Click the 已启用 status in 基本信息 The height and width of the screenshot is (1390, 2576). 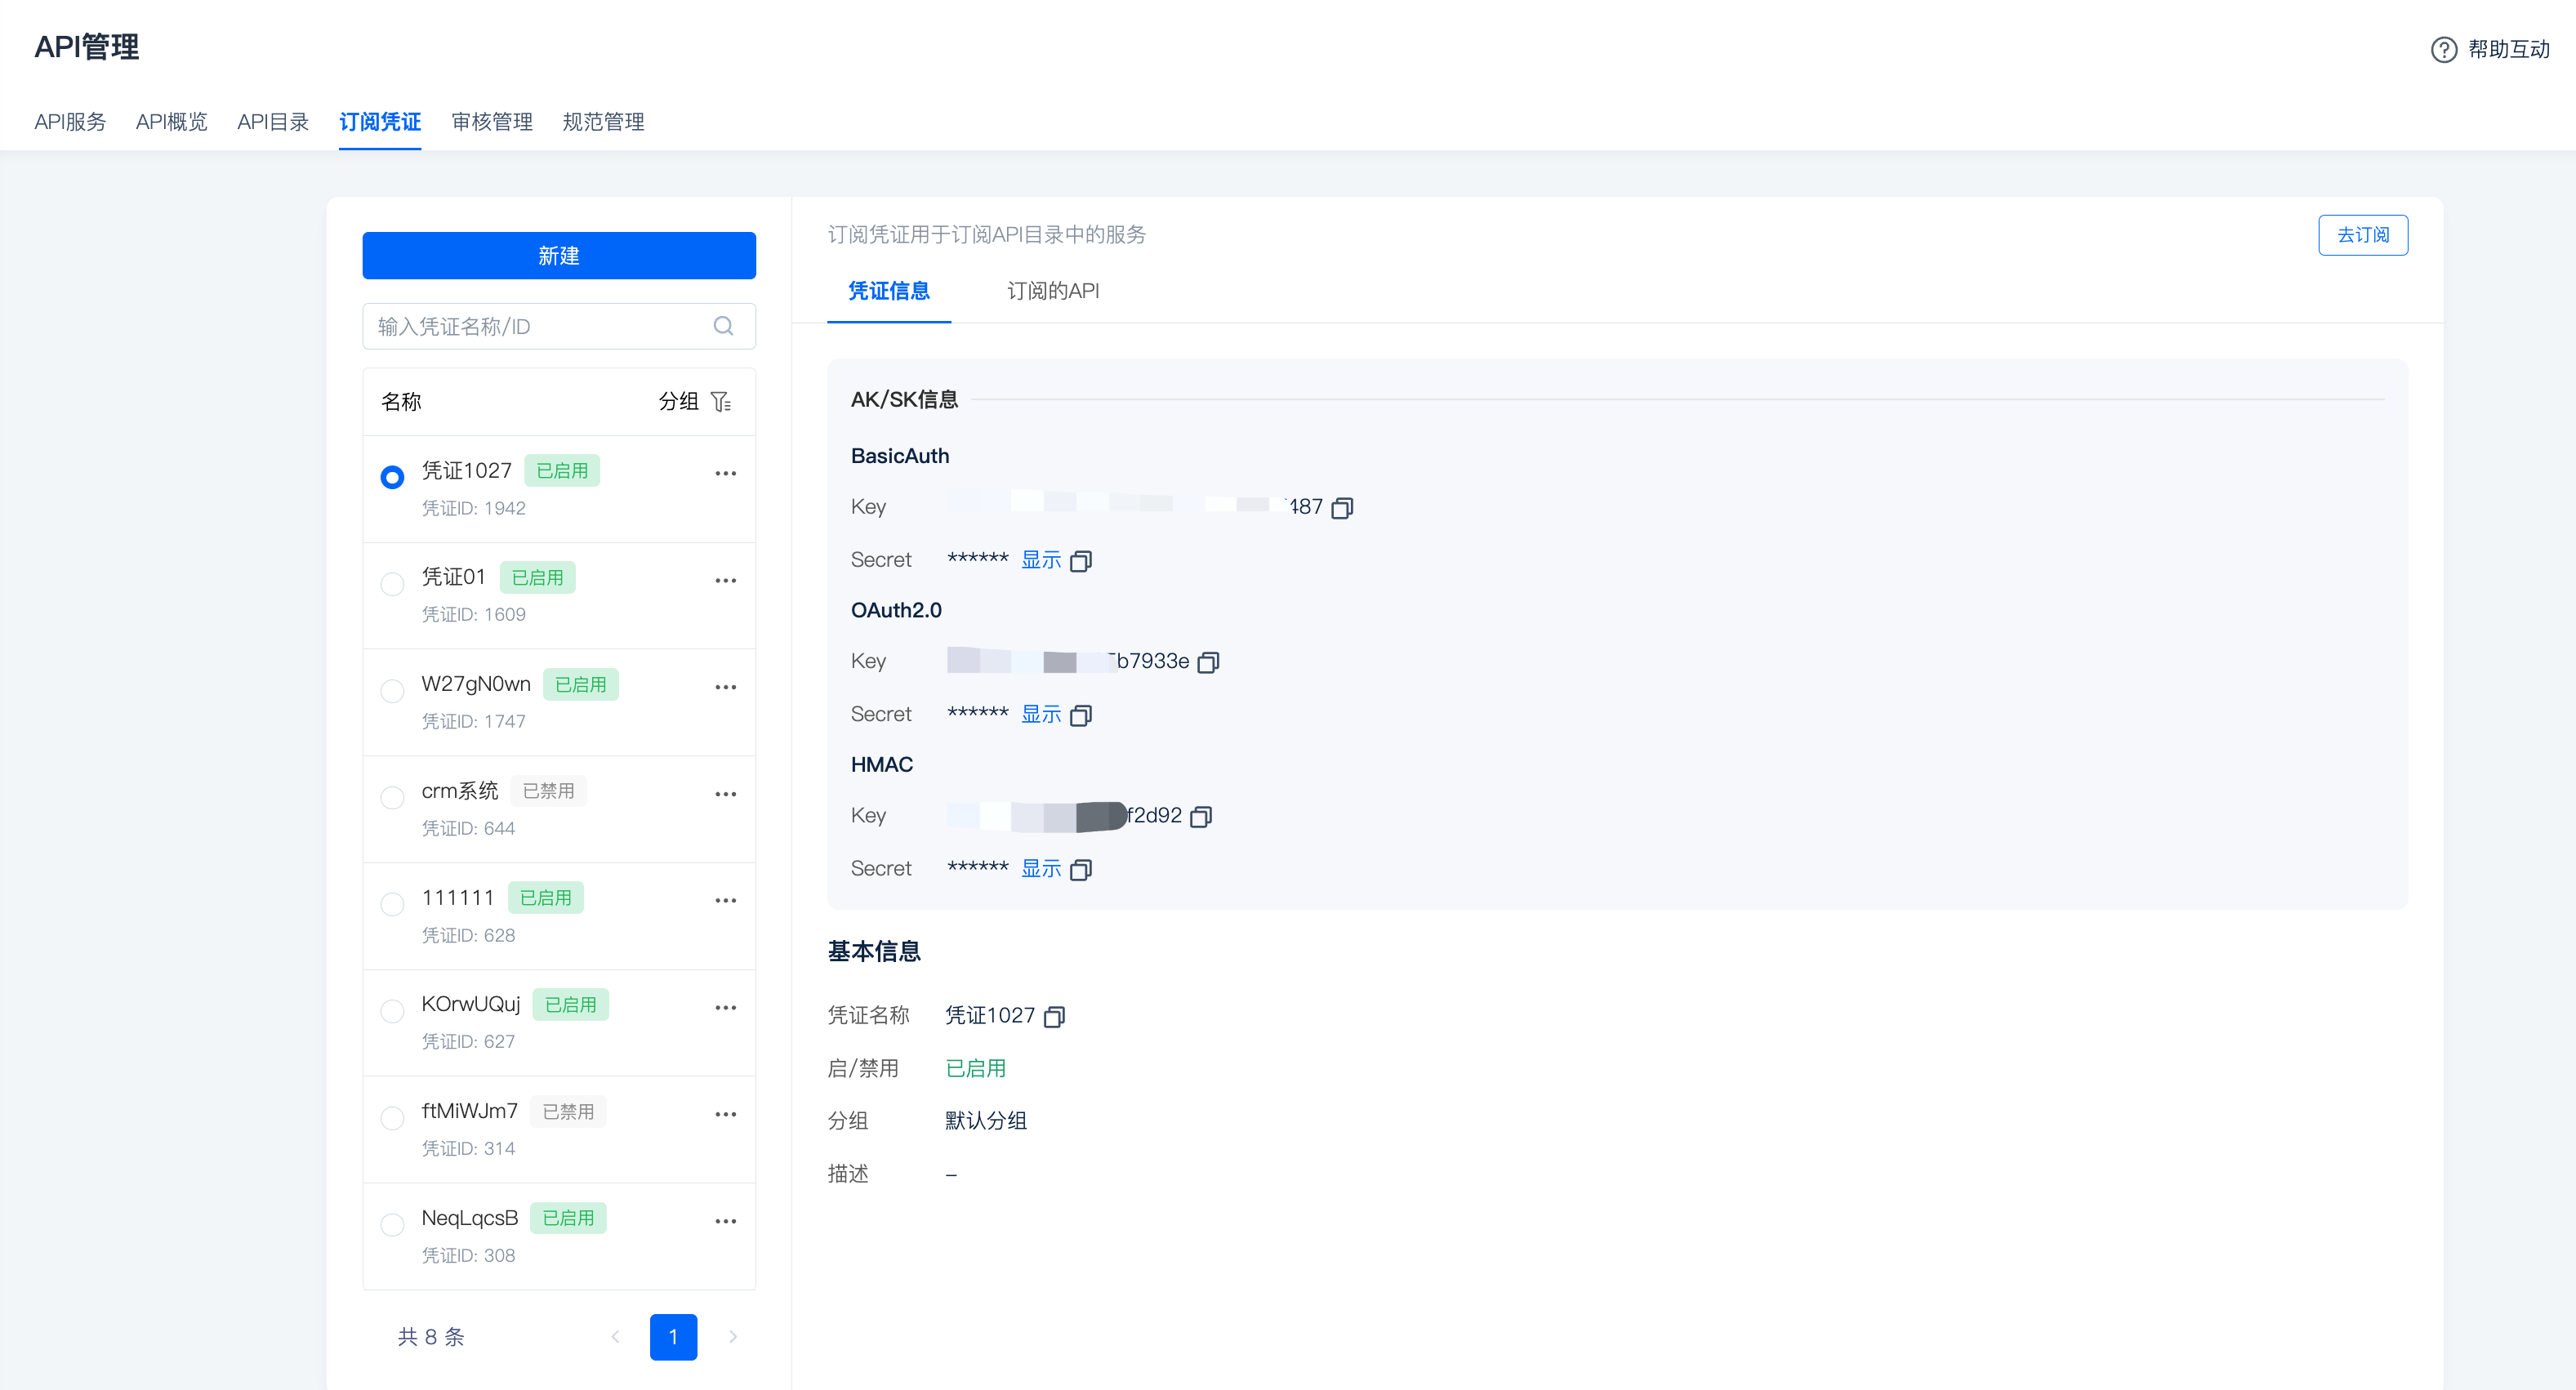click(x=976, y=1068)
